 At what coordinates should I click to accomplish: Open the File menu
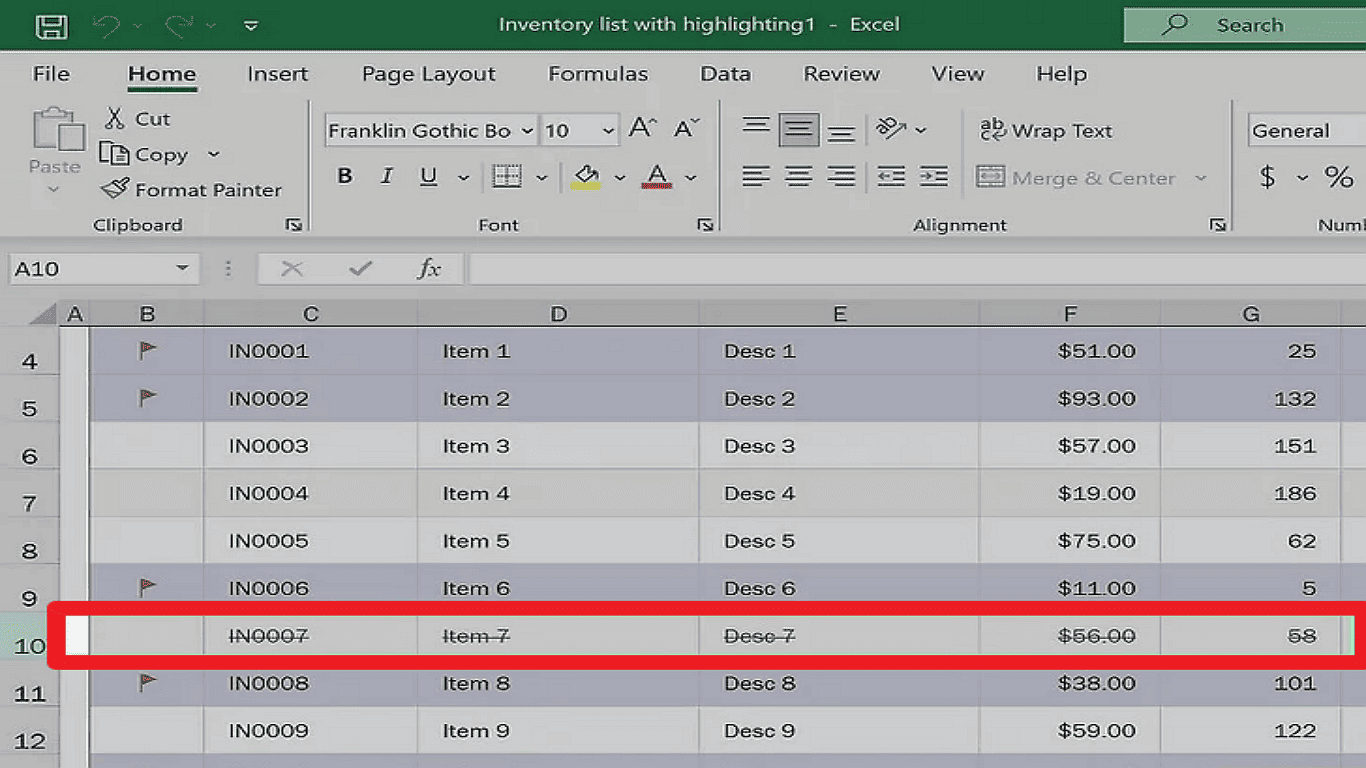[x=51, y=74]
